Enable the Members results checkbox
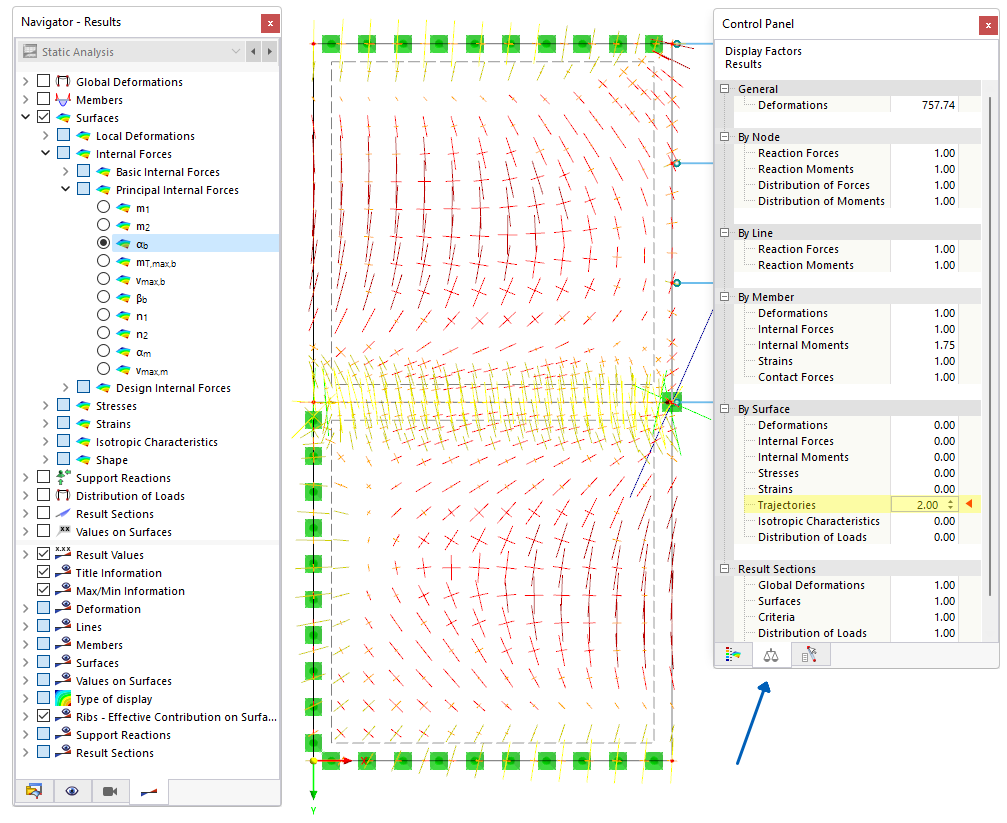1007x823 pixels. [x=44, y=99]
